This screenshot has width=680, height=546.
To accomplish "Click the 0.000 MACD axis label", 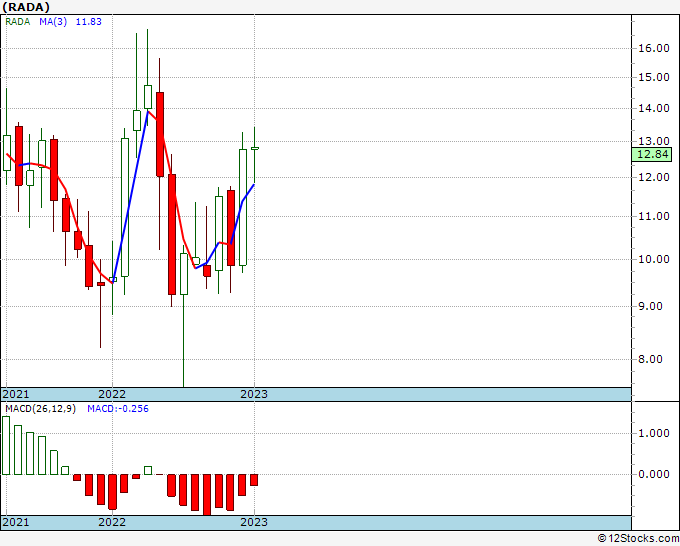I will coord(654,474).
